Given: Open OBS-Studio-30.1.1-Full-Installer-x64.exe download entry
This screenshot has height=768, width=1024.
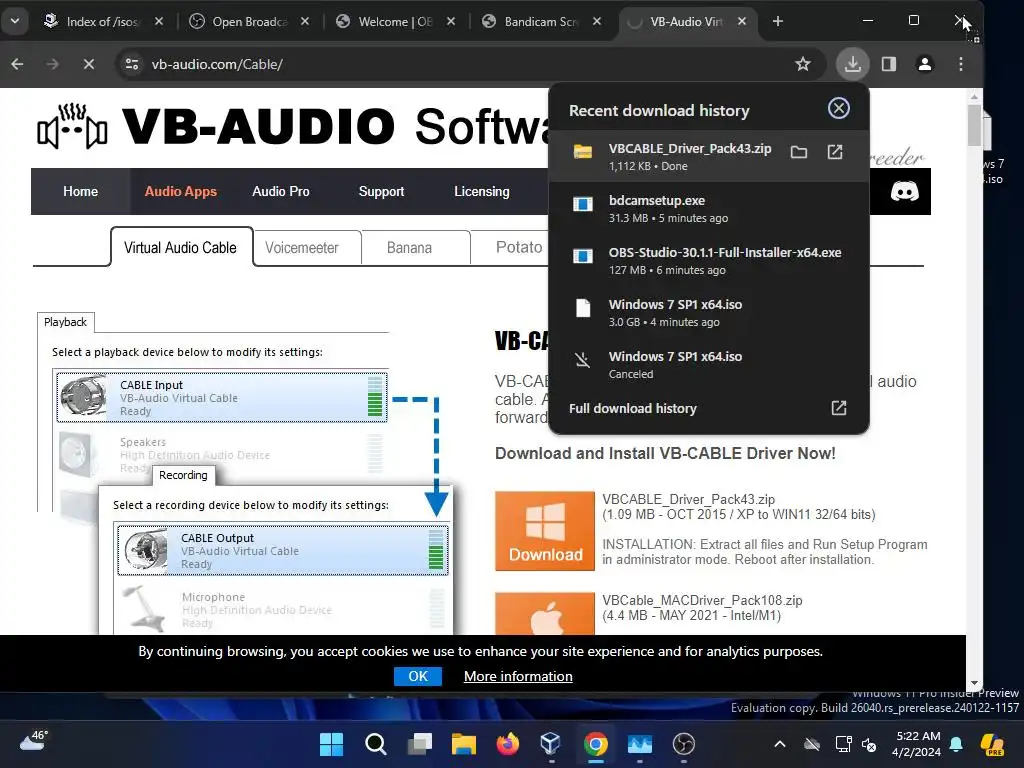Looking at the screenshot, I should (x=709, y=261).
